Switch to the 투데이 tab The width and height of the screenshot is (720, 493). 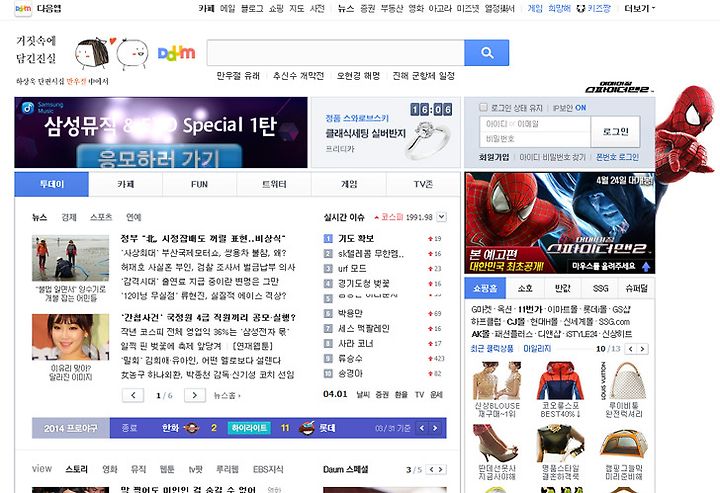click(x=51, y=185)
